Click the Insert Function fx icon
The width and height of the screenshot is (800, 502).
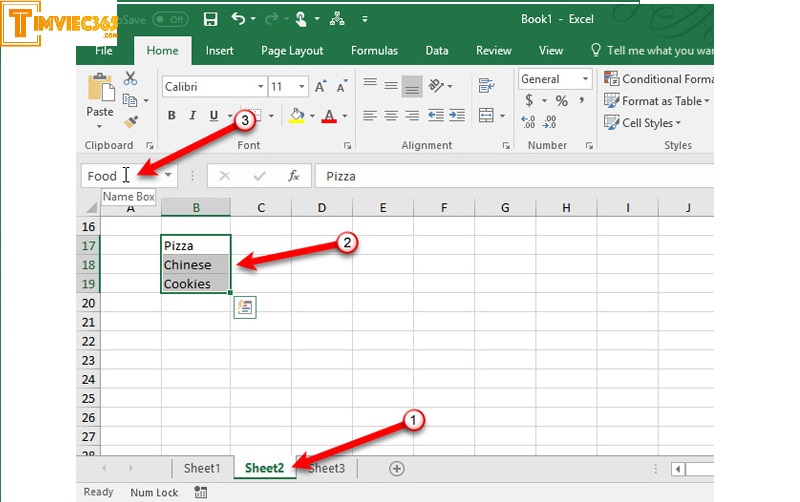293,176
